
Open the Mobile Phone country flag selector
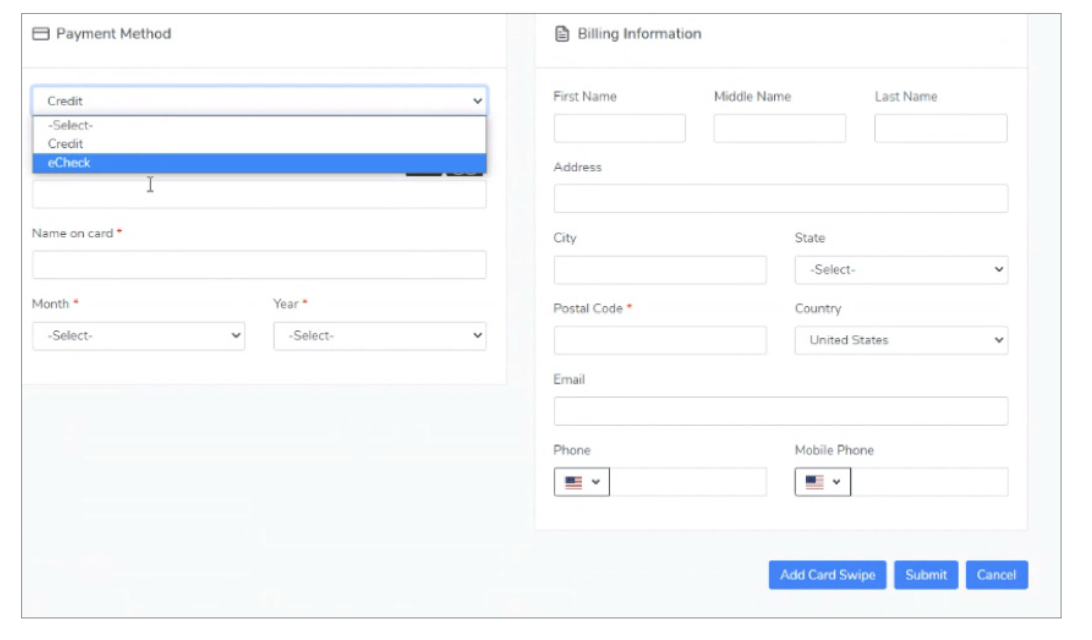[822, 482]
